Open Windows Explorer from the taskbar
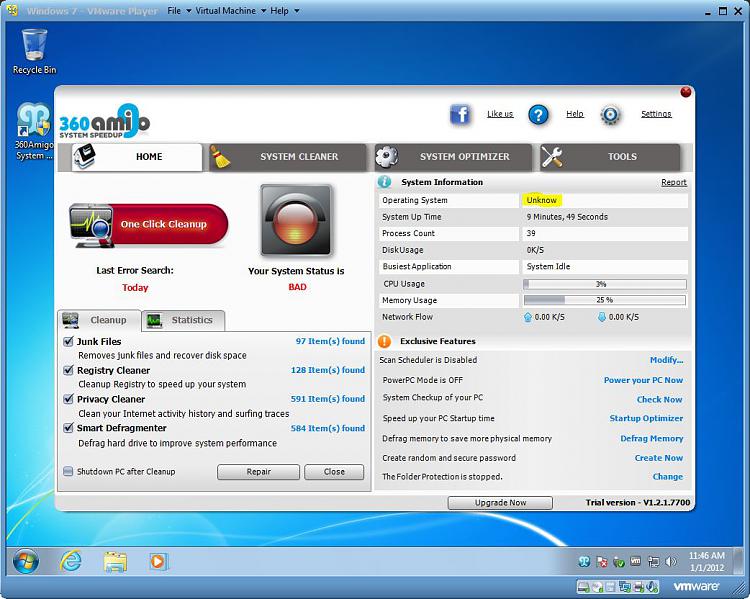 (115, 562)
